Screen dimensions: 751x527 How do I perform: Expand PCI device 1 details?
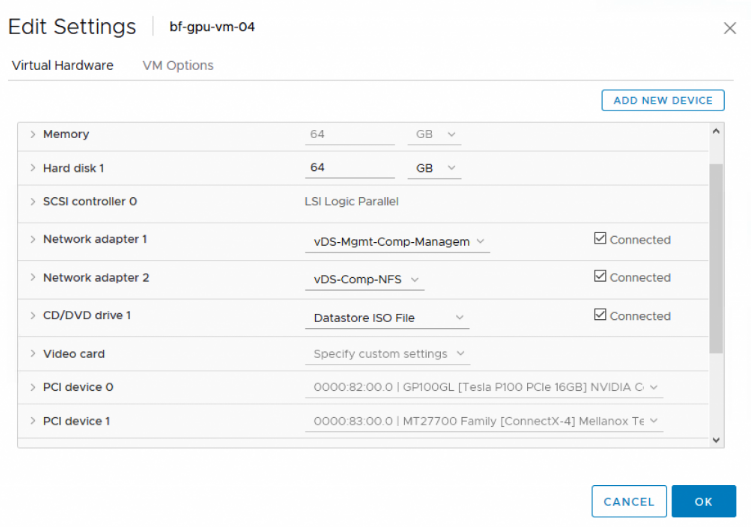33,421
